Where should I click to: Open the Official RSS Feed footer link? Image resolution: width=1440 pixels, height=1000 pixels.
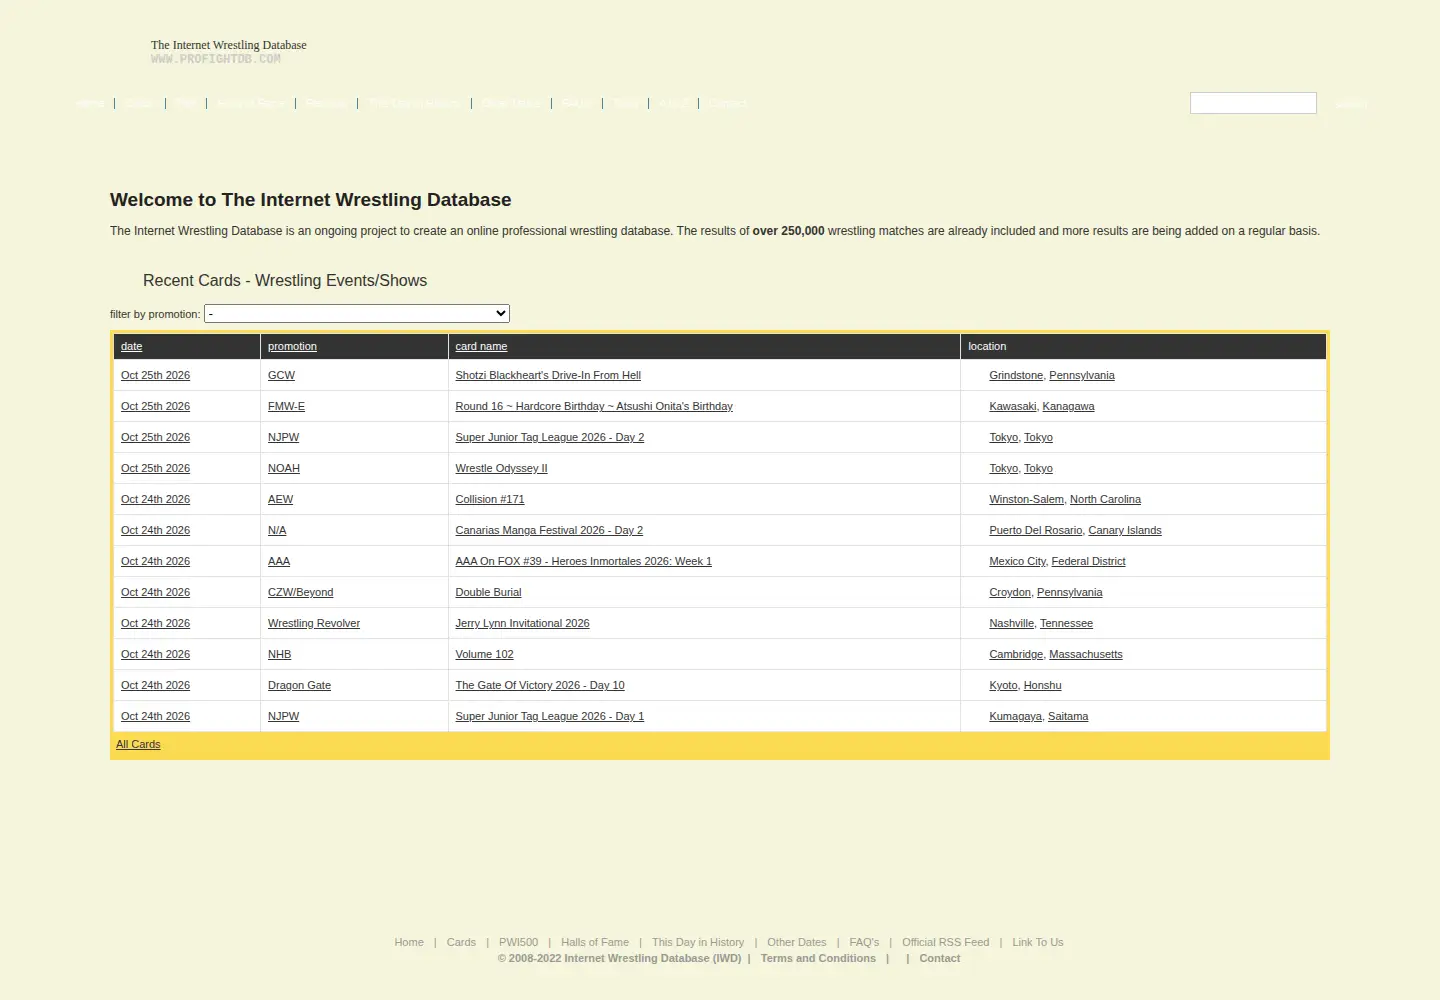click(945, 942)
